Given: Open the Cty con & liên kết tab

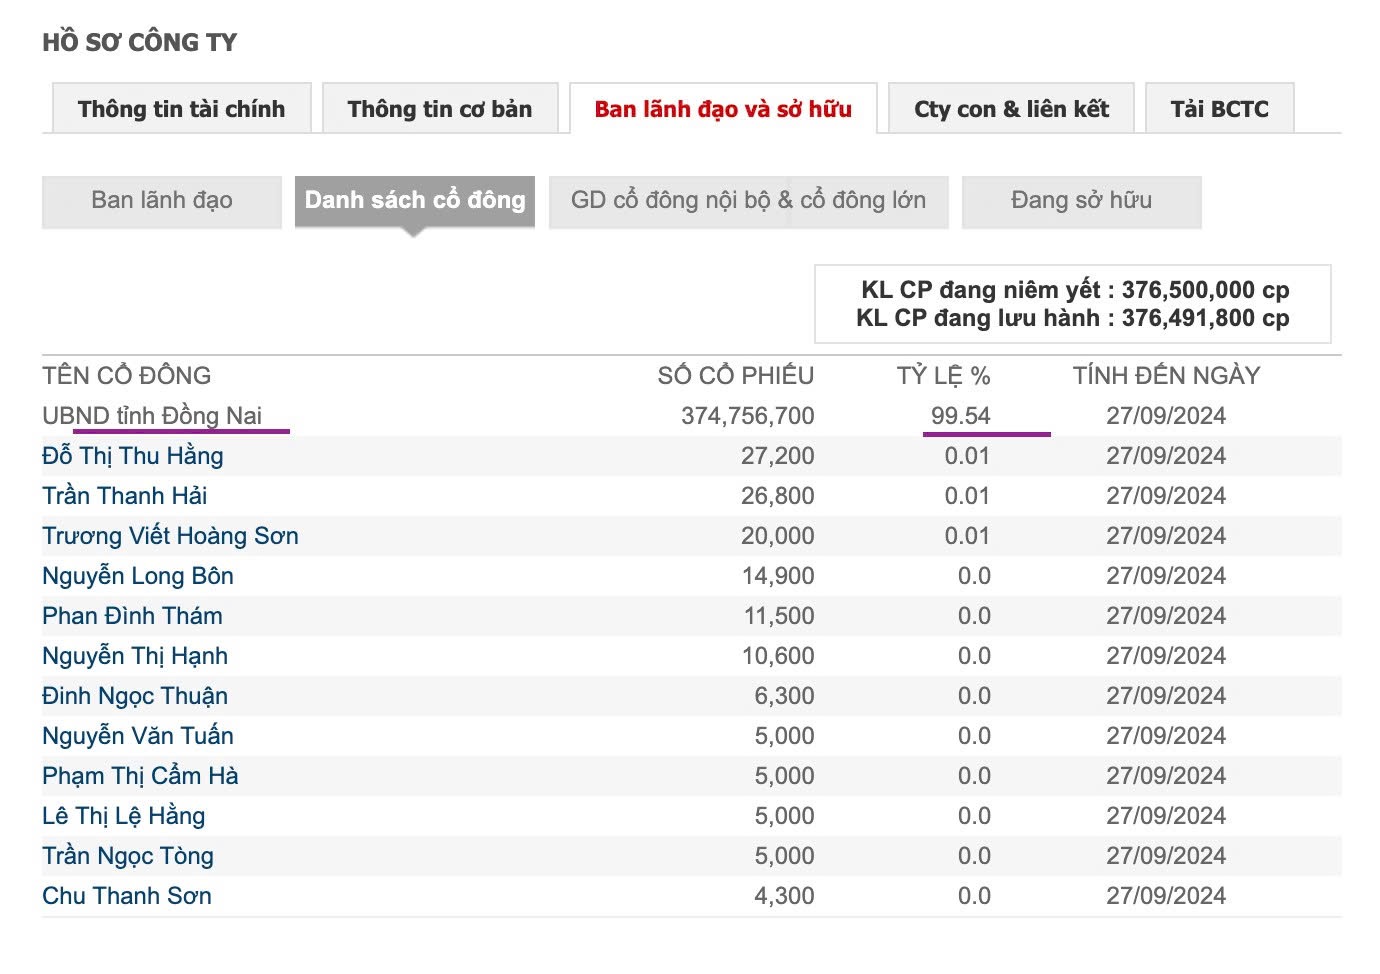Looking at the screenshot, I should [1011, 109].
